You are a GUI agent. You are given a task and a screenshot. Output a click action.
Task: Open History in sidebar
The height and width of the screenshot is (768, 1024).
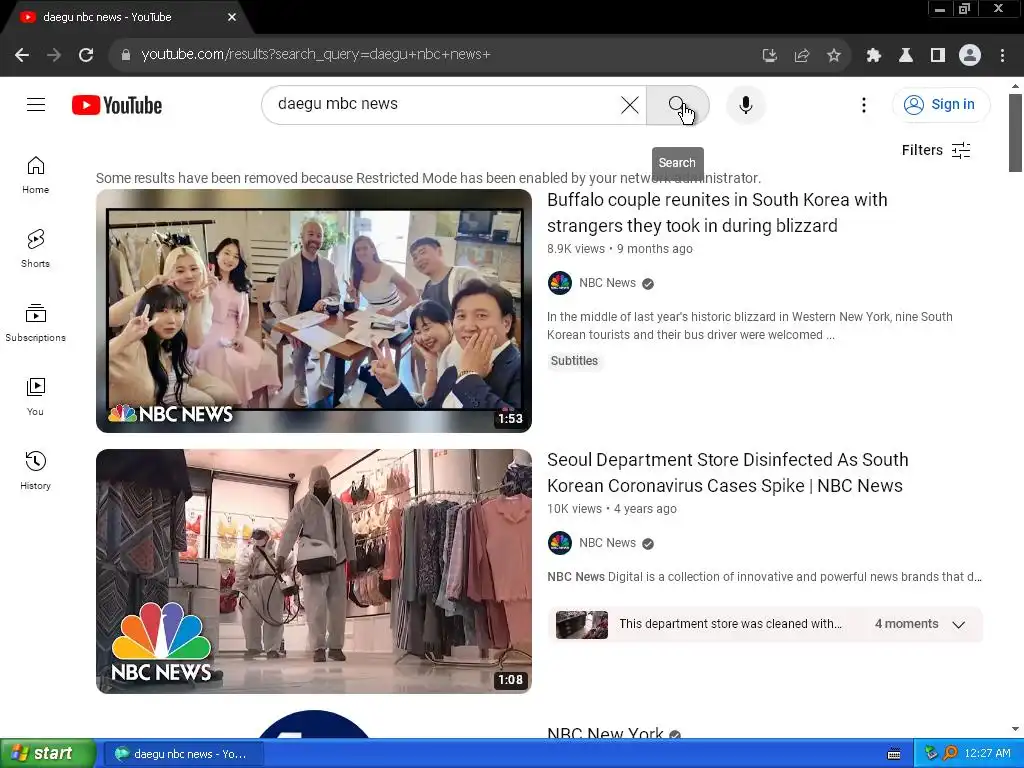[x=35, y=470]
